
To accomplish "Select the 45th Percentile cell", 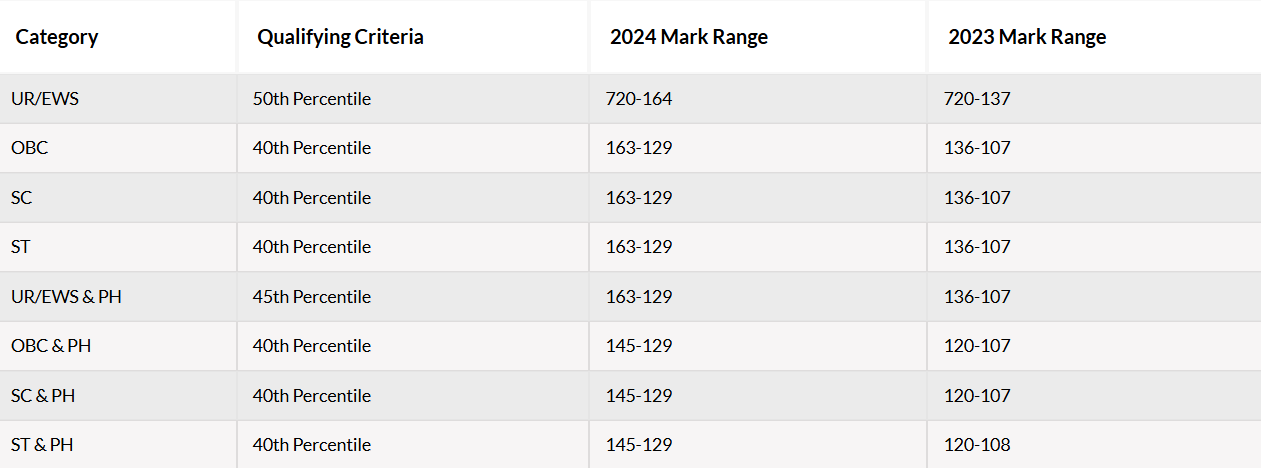I will (312, 297).
